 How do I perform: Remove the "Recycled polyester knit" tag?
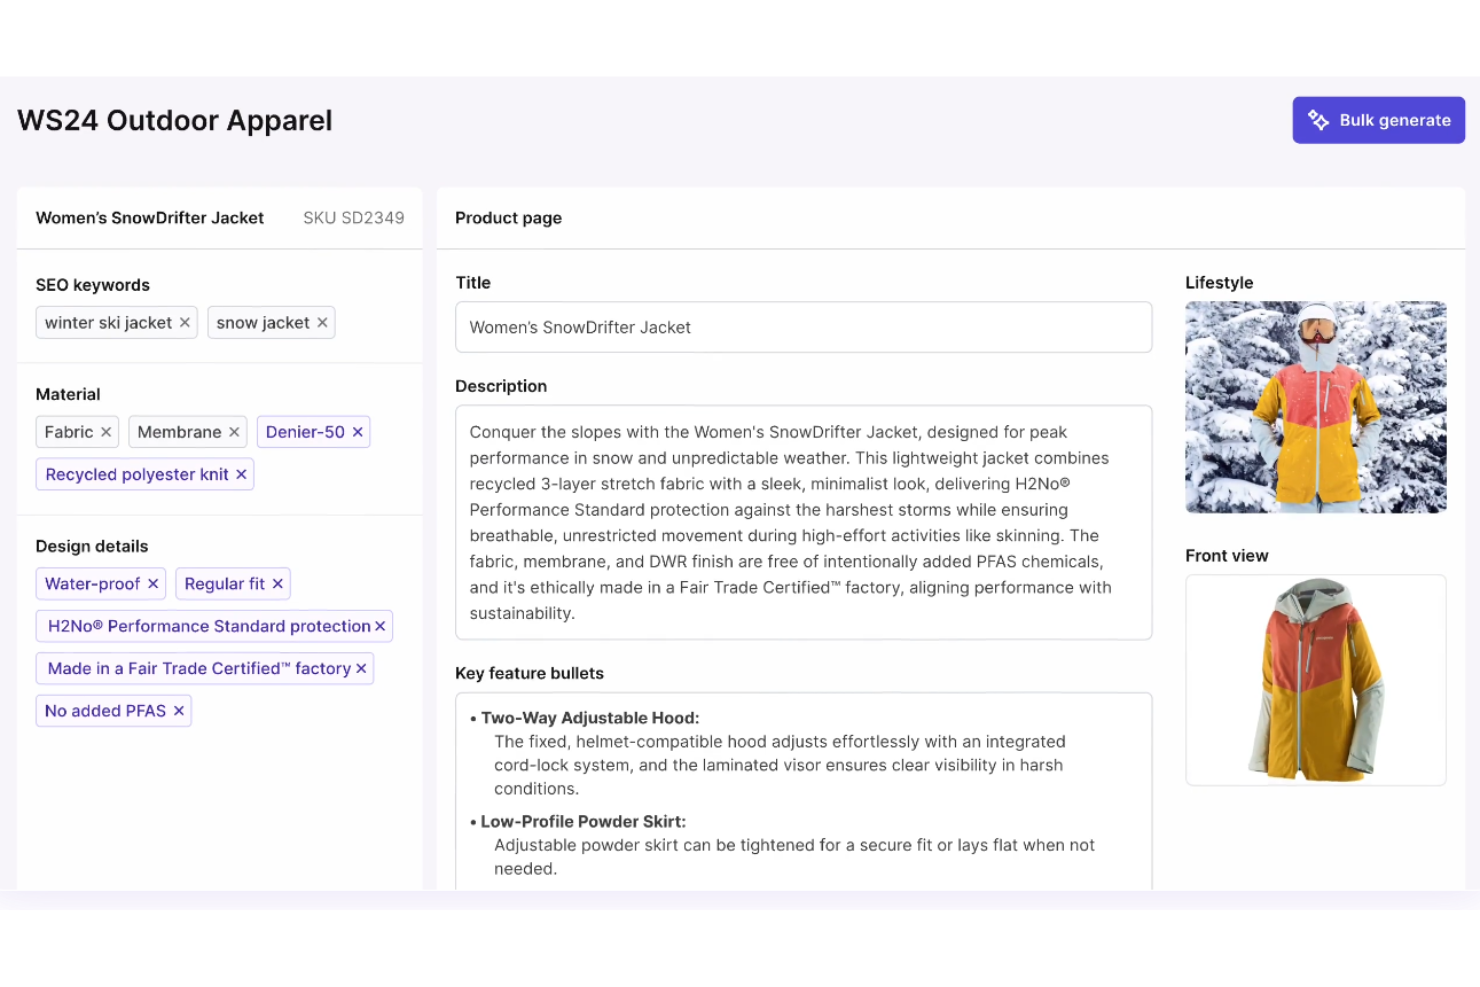pyautogui.click(x=241, y=474)
